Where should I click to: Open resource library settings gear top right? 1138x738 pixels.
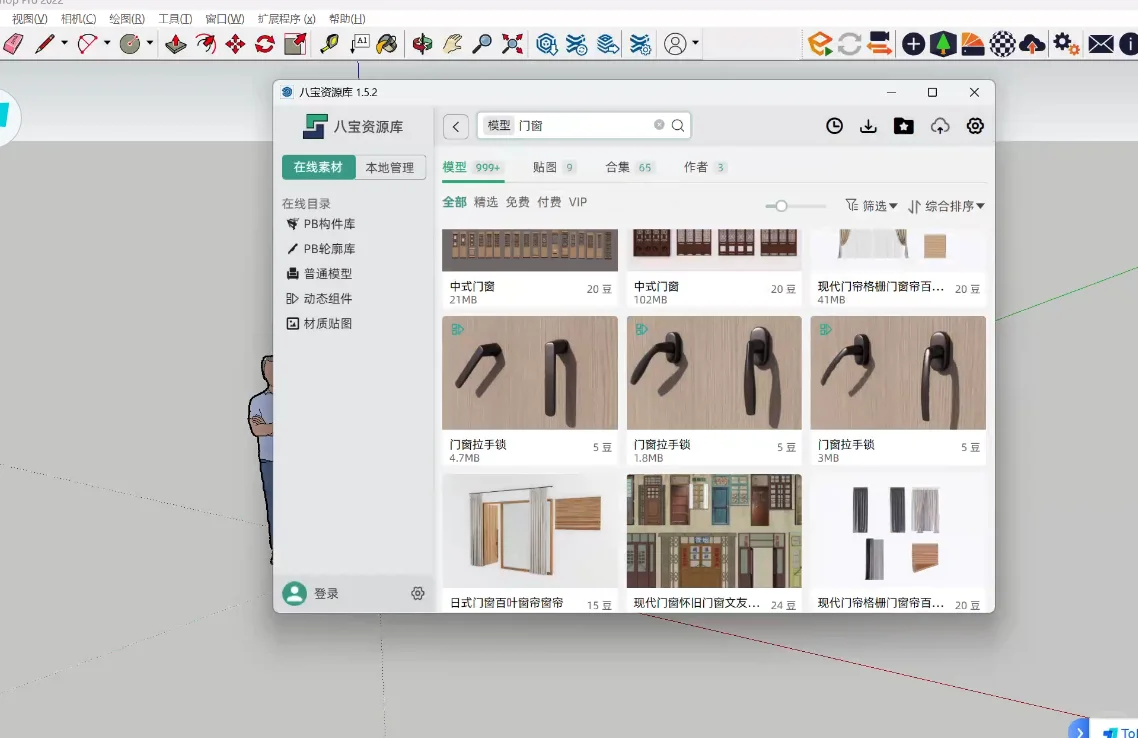coord(975,126)
